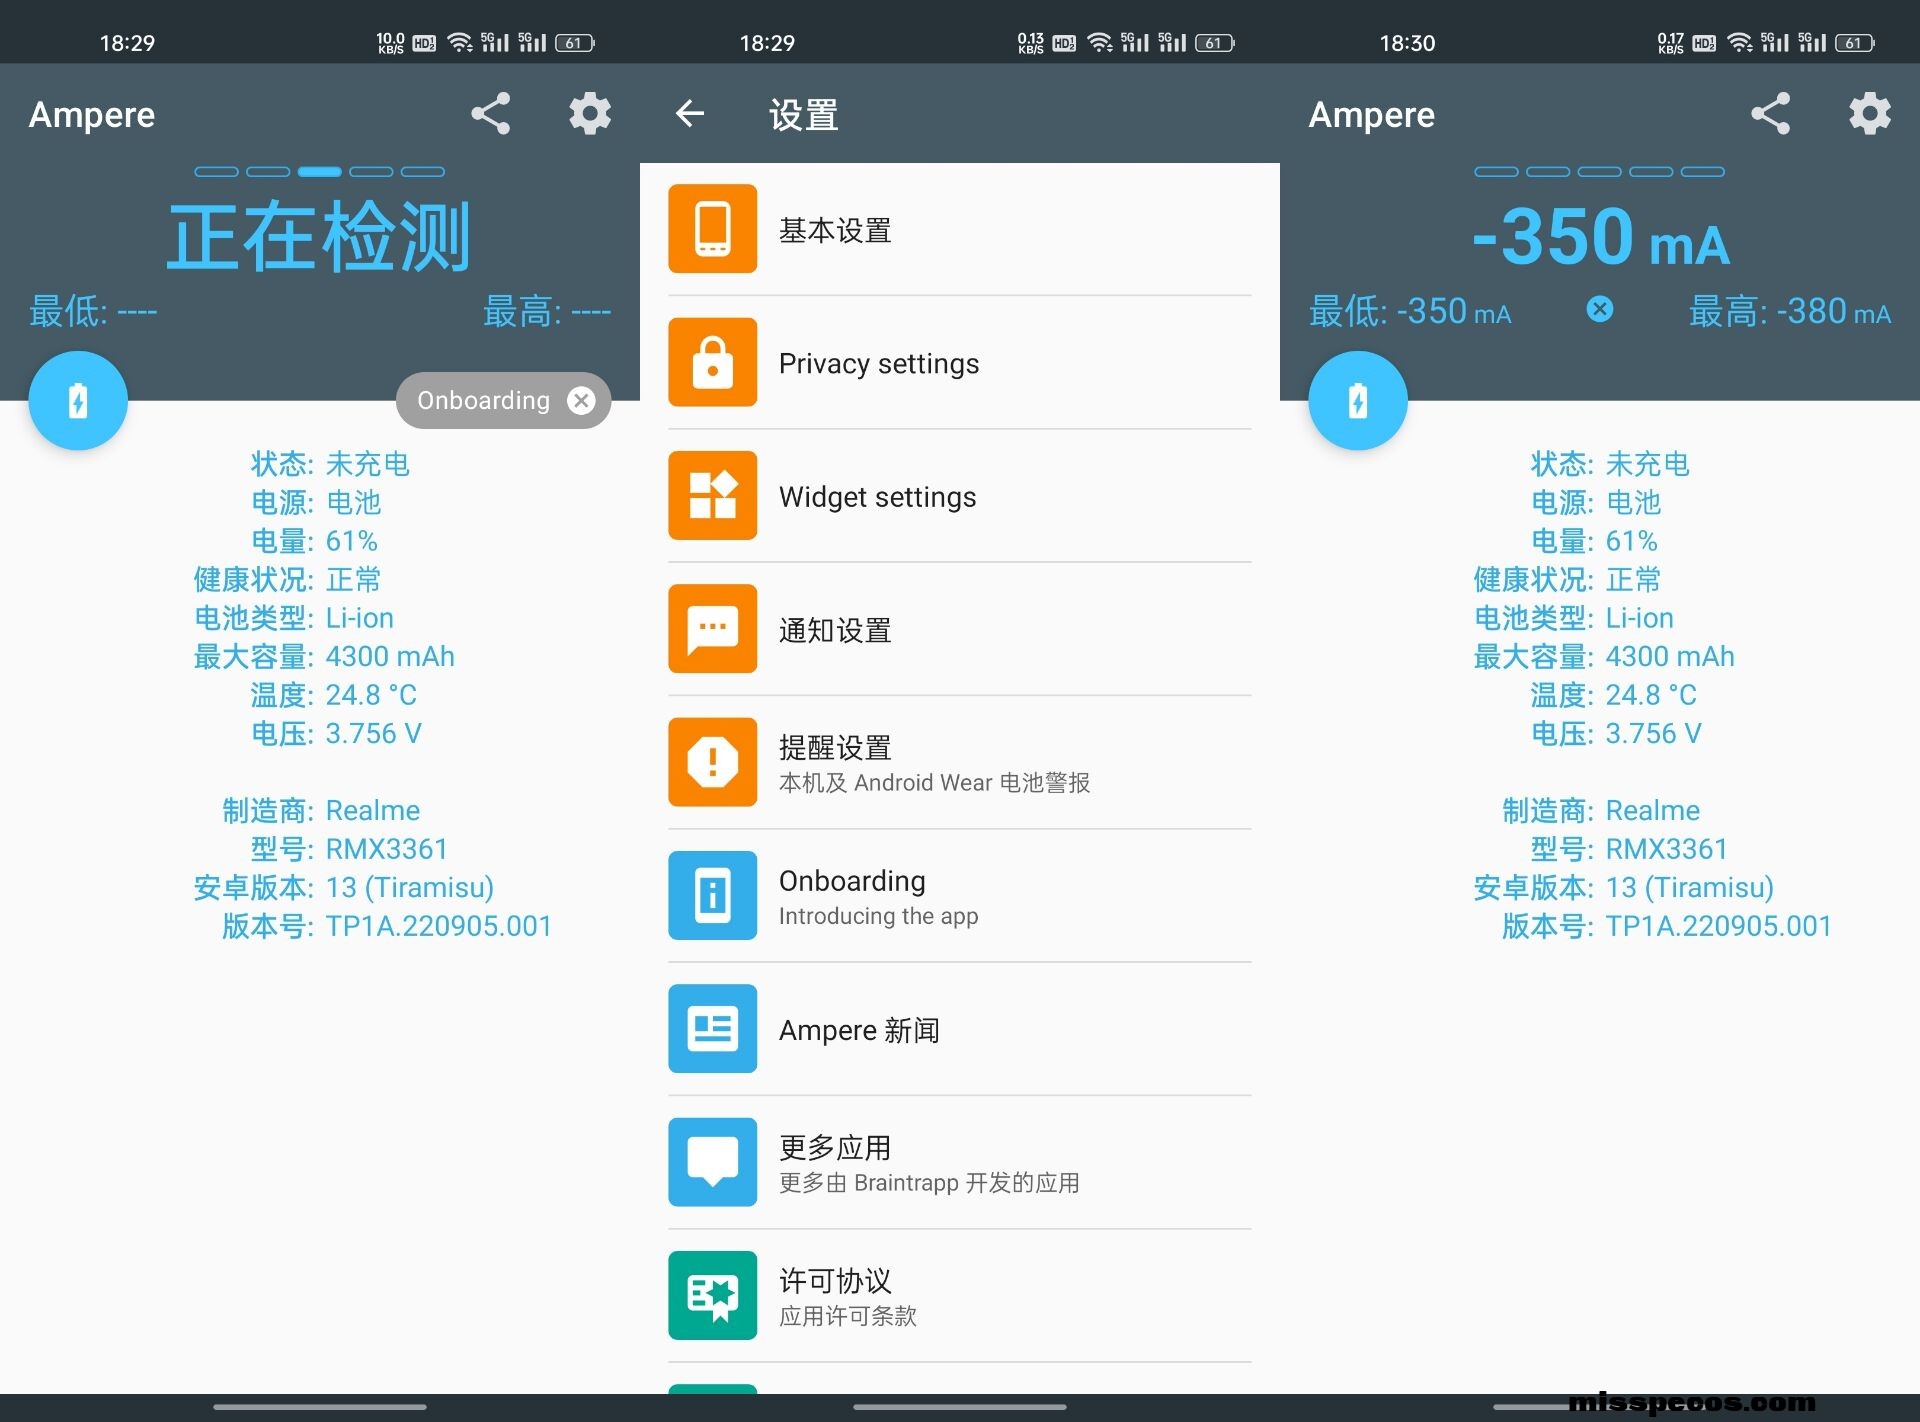The width and height of the screenshot is (1920, 1422).
Task: Select 提醒设置 entry
Action: [x=960, y=762]
